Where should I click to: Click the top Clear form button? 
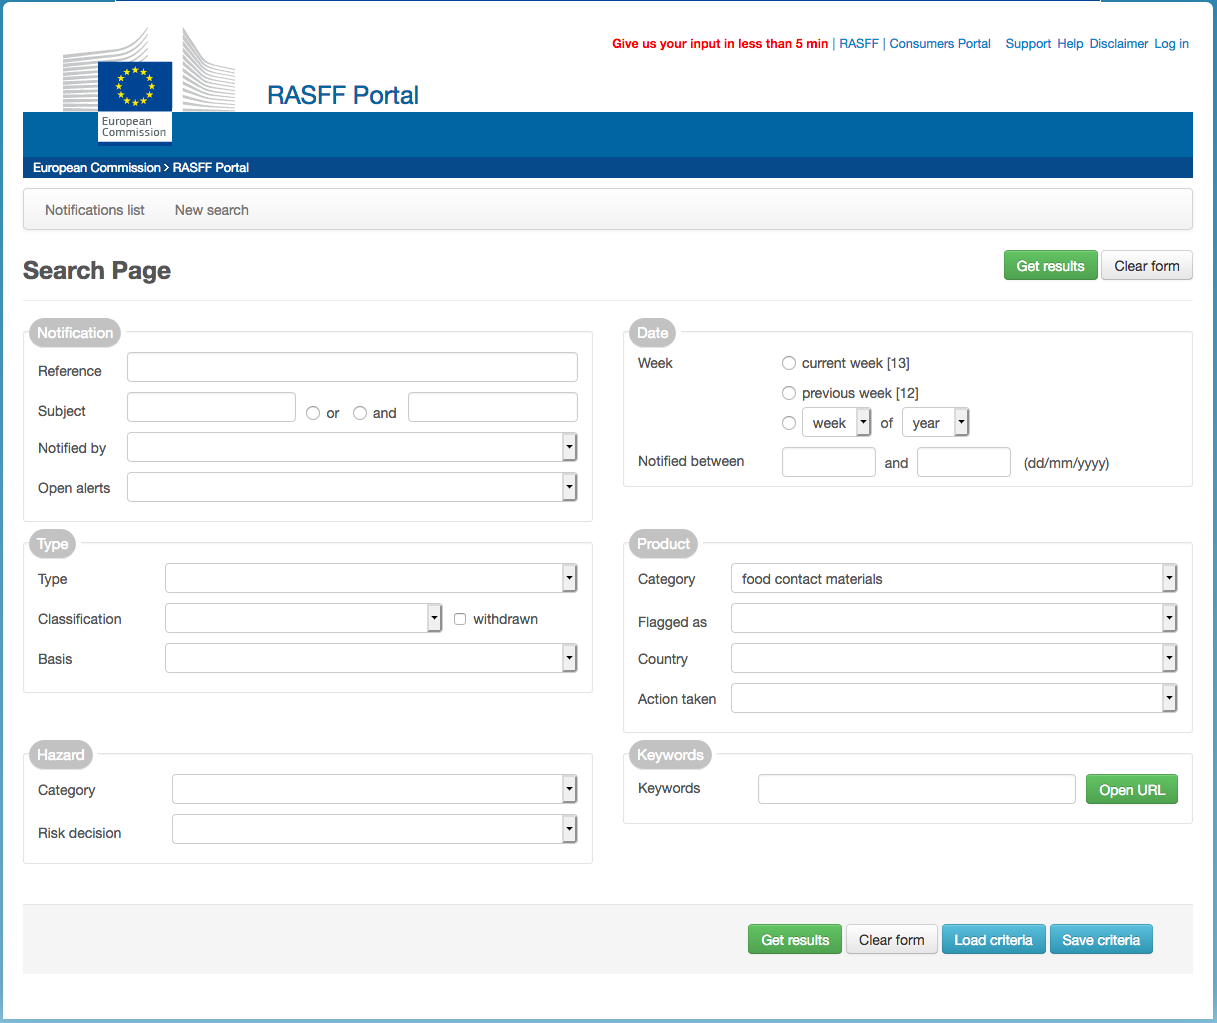pos(1147,265)
